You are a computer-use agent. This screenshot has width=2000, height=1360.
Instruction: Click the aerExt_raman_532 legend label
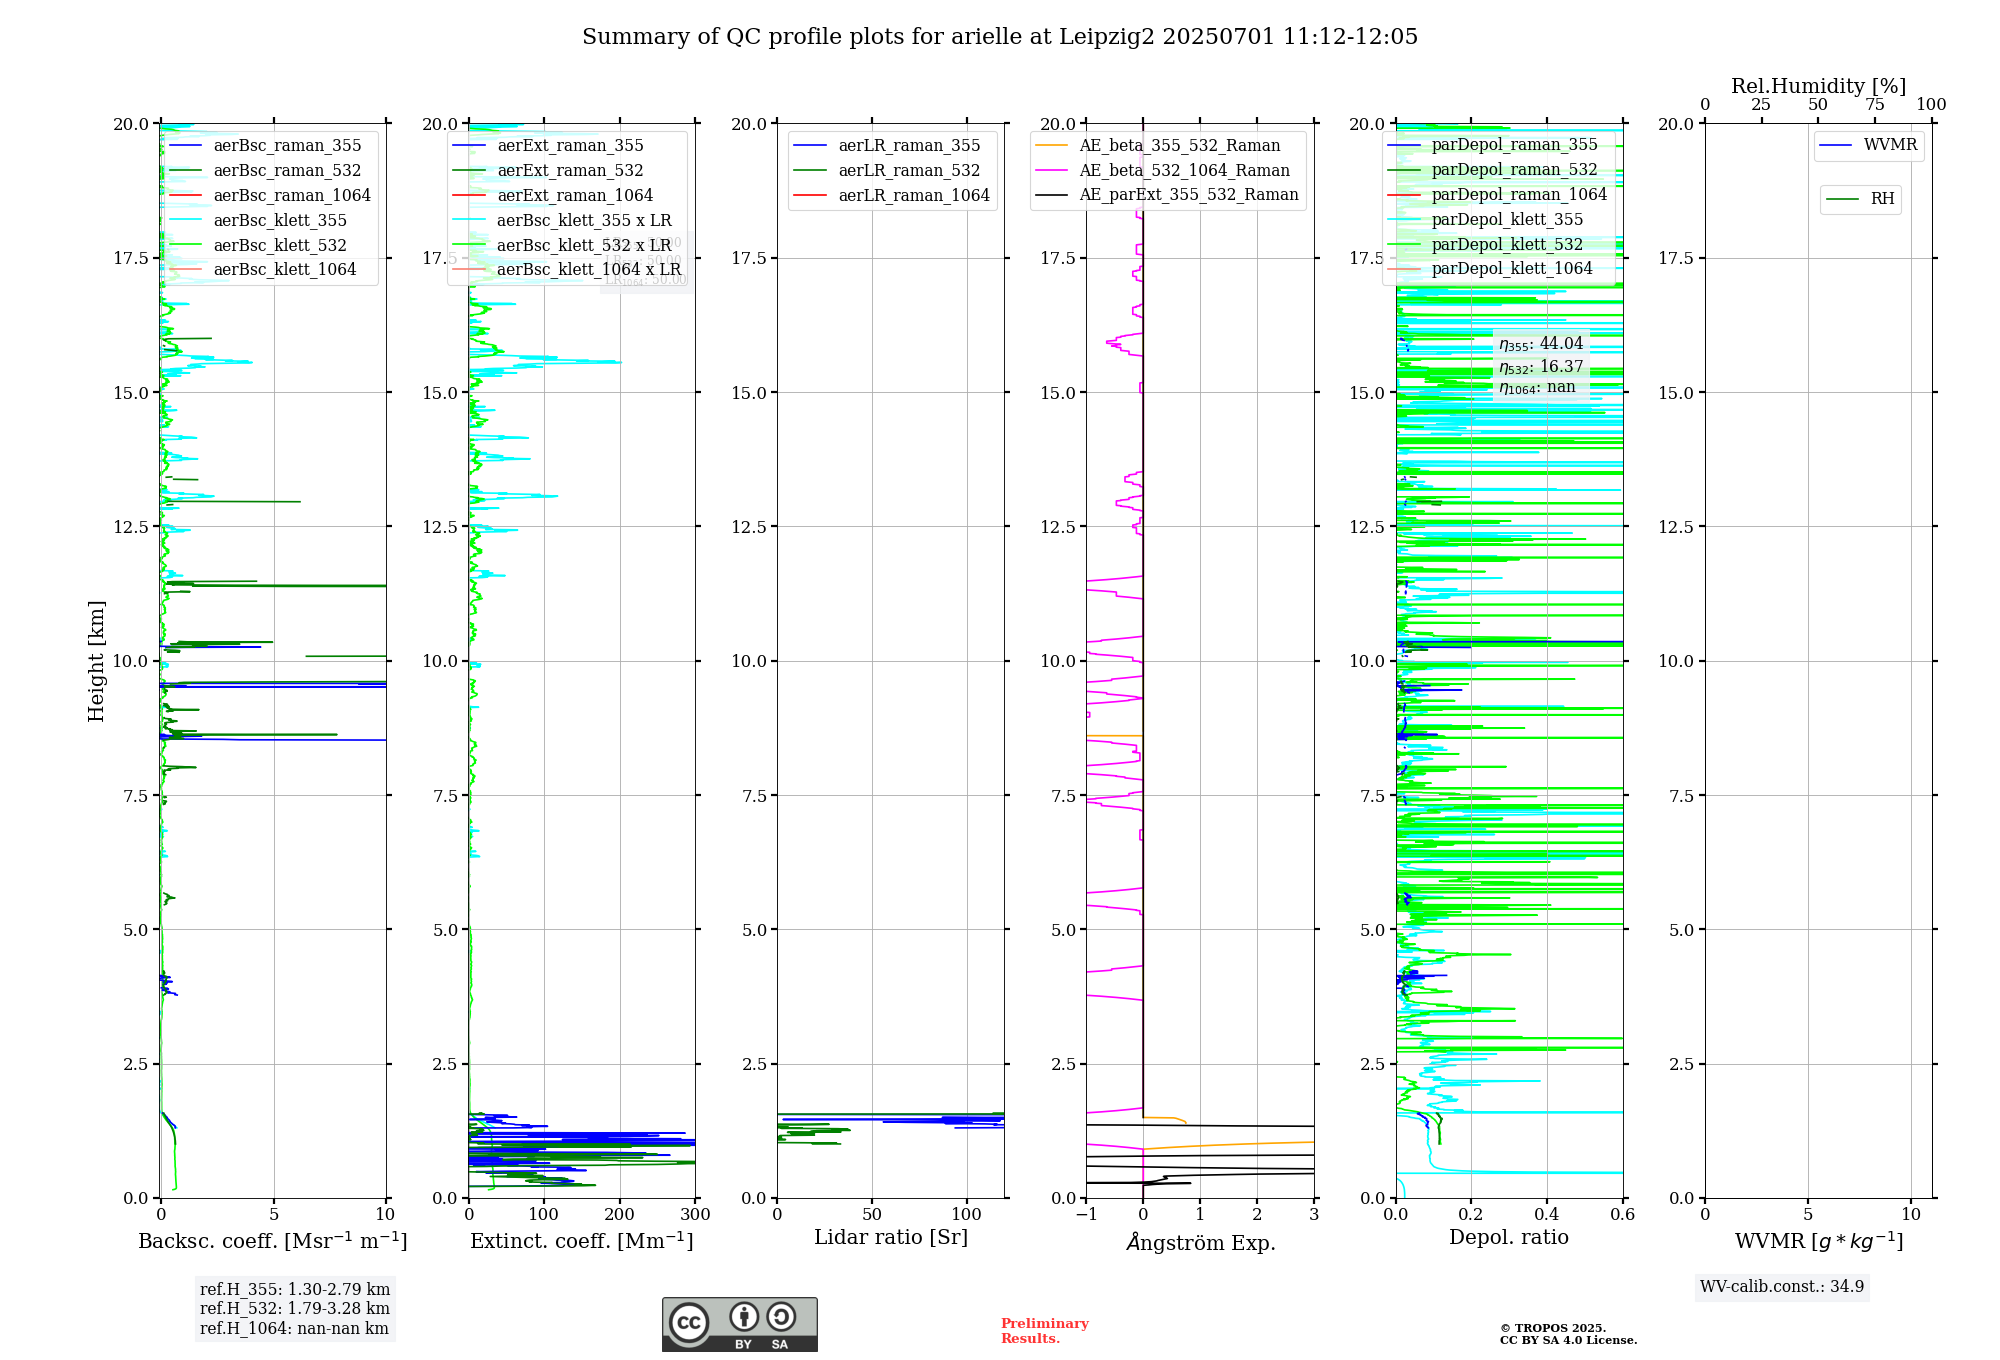tap(571, 171)
